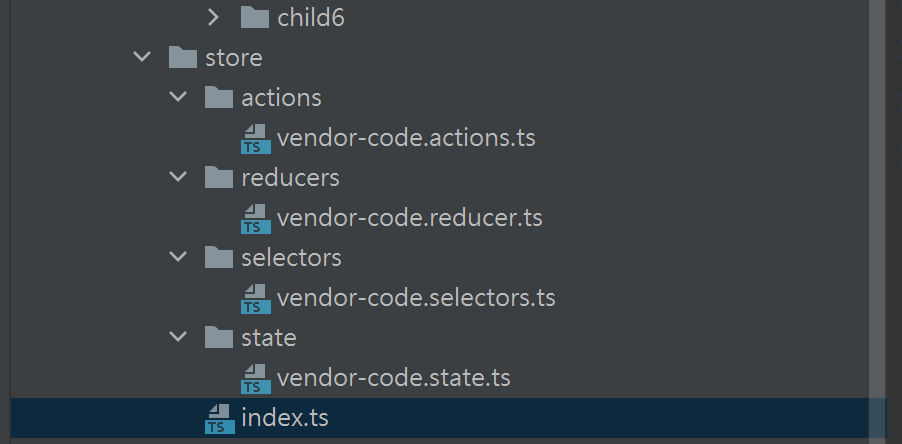
Task: Click TypeScript icon of index.ts
Action: click(220, 418)
